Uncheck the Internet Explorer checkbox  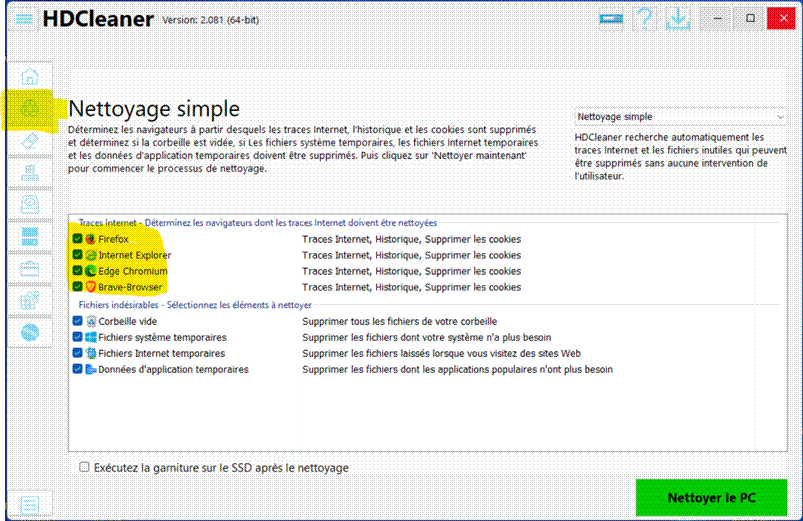77,255
